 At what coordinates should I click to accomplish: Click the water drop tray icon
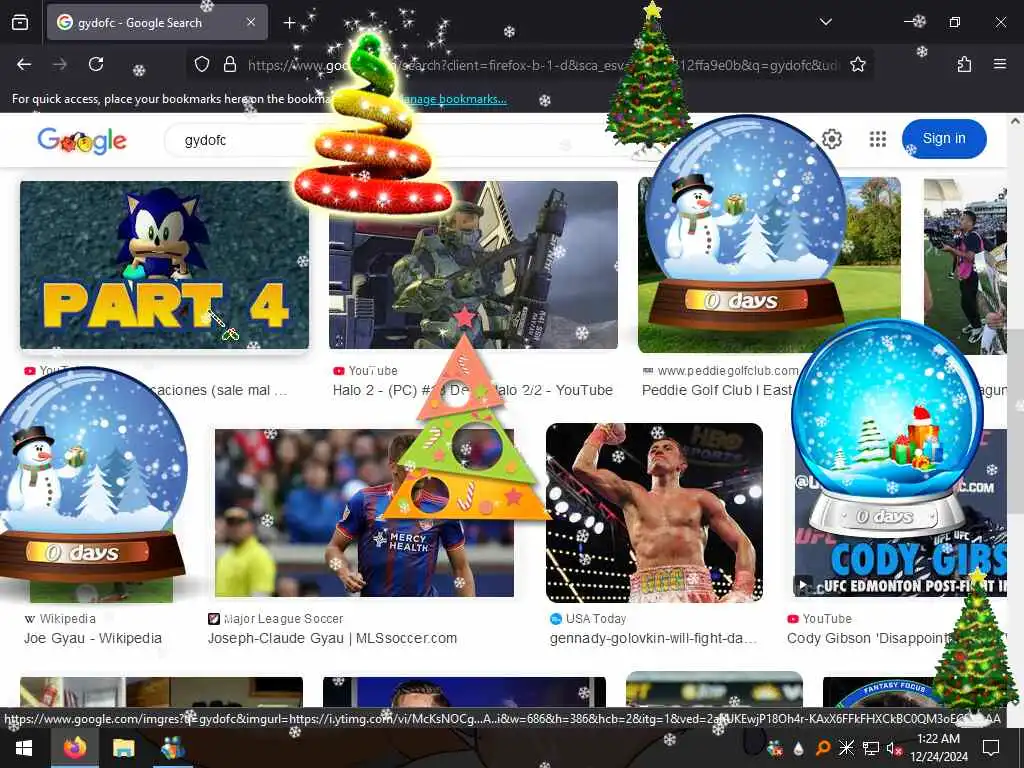click(x=799, y=748)
